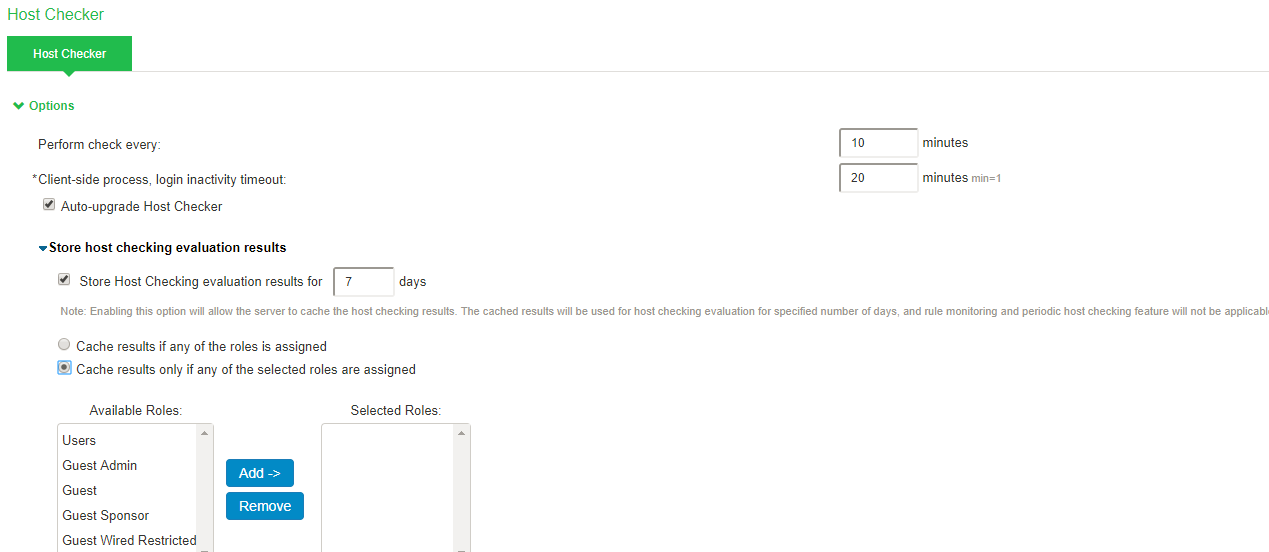The height and width of the screenshot is (552, 1269).
Task: Click the evaluation results days input field
Action: (x=363, y=282)
